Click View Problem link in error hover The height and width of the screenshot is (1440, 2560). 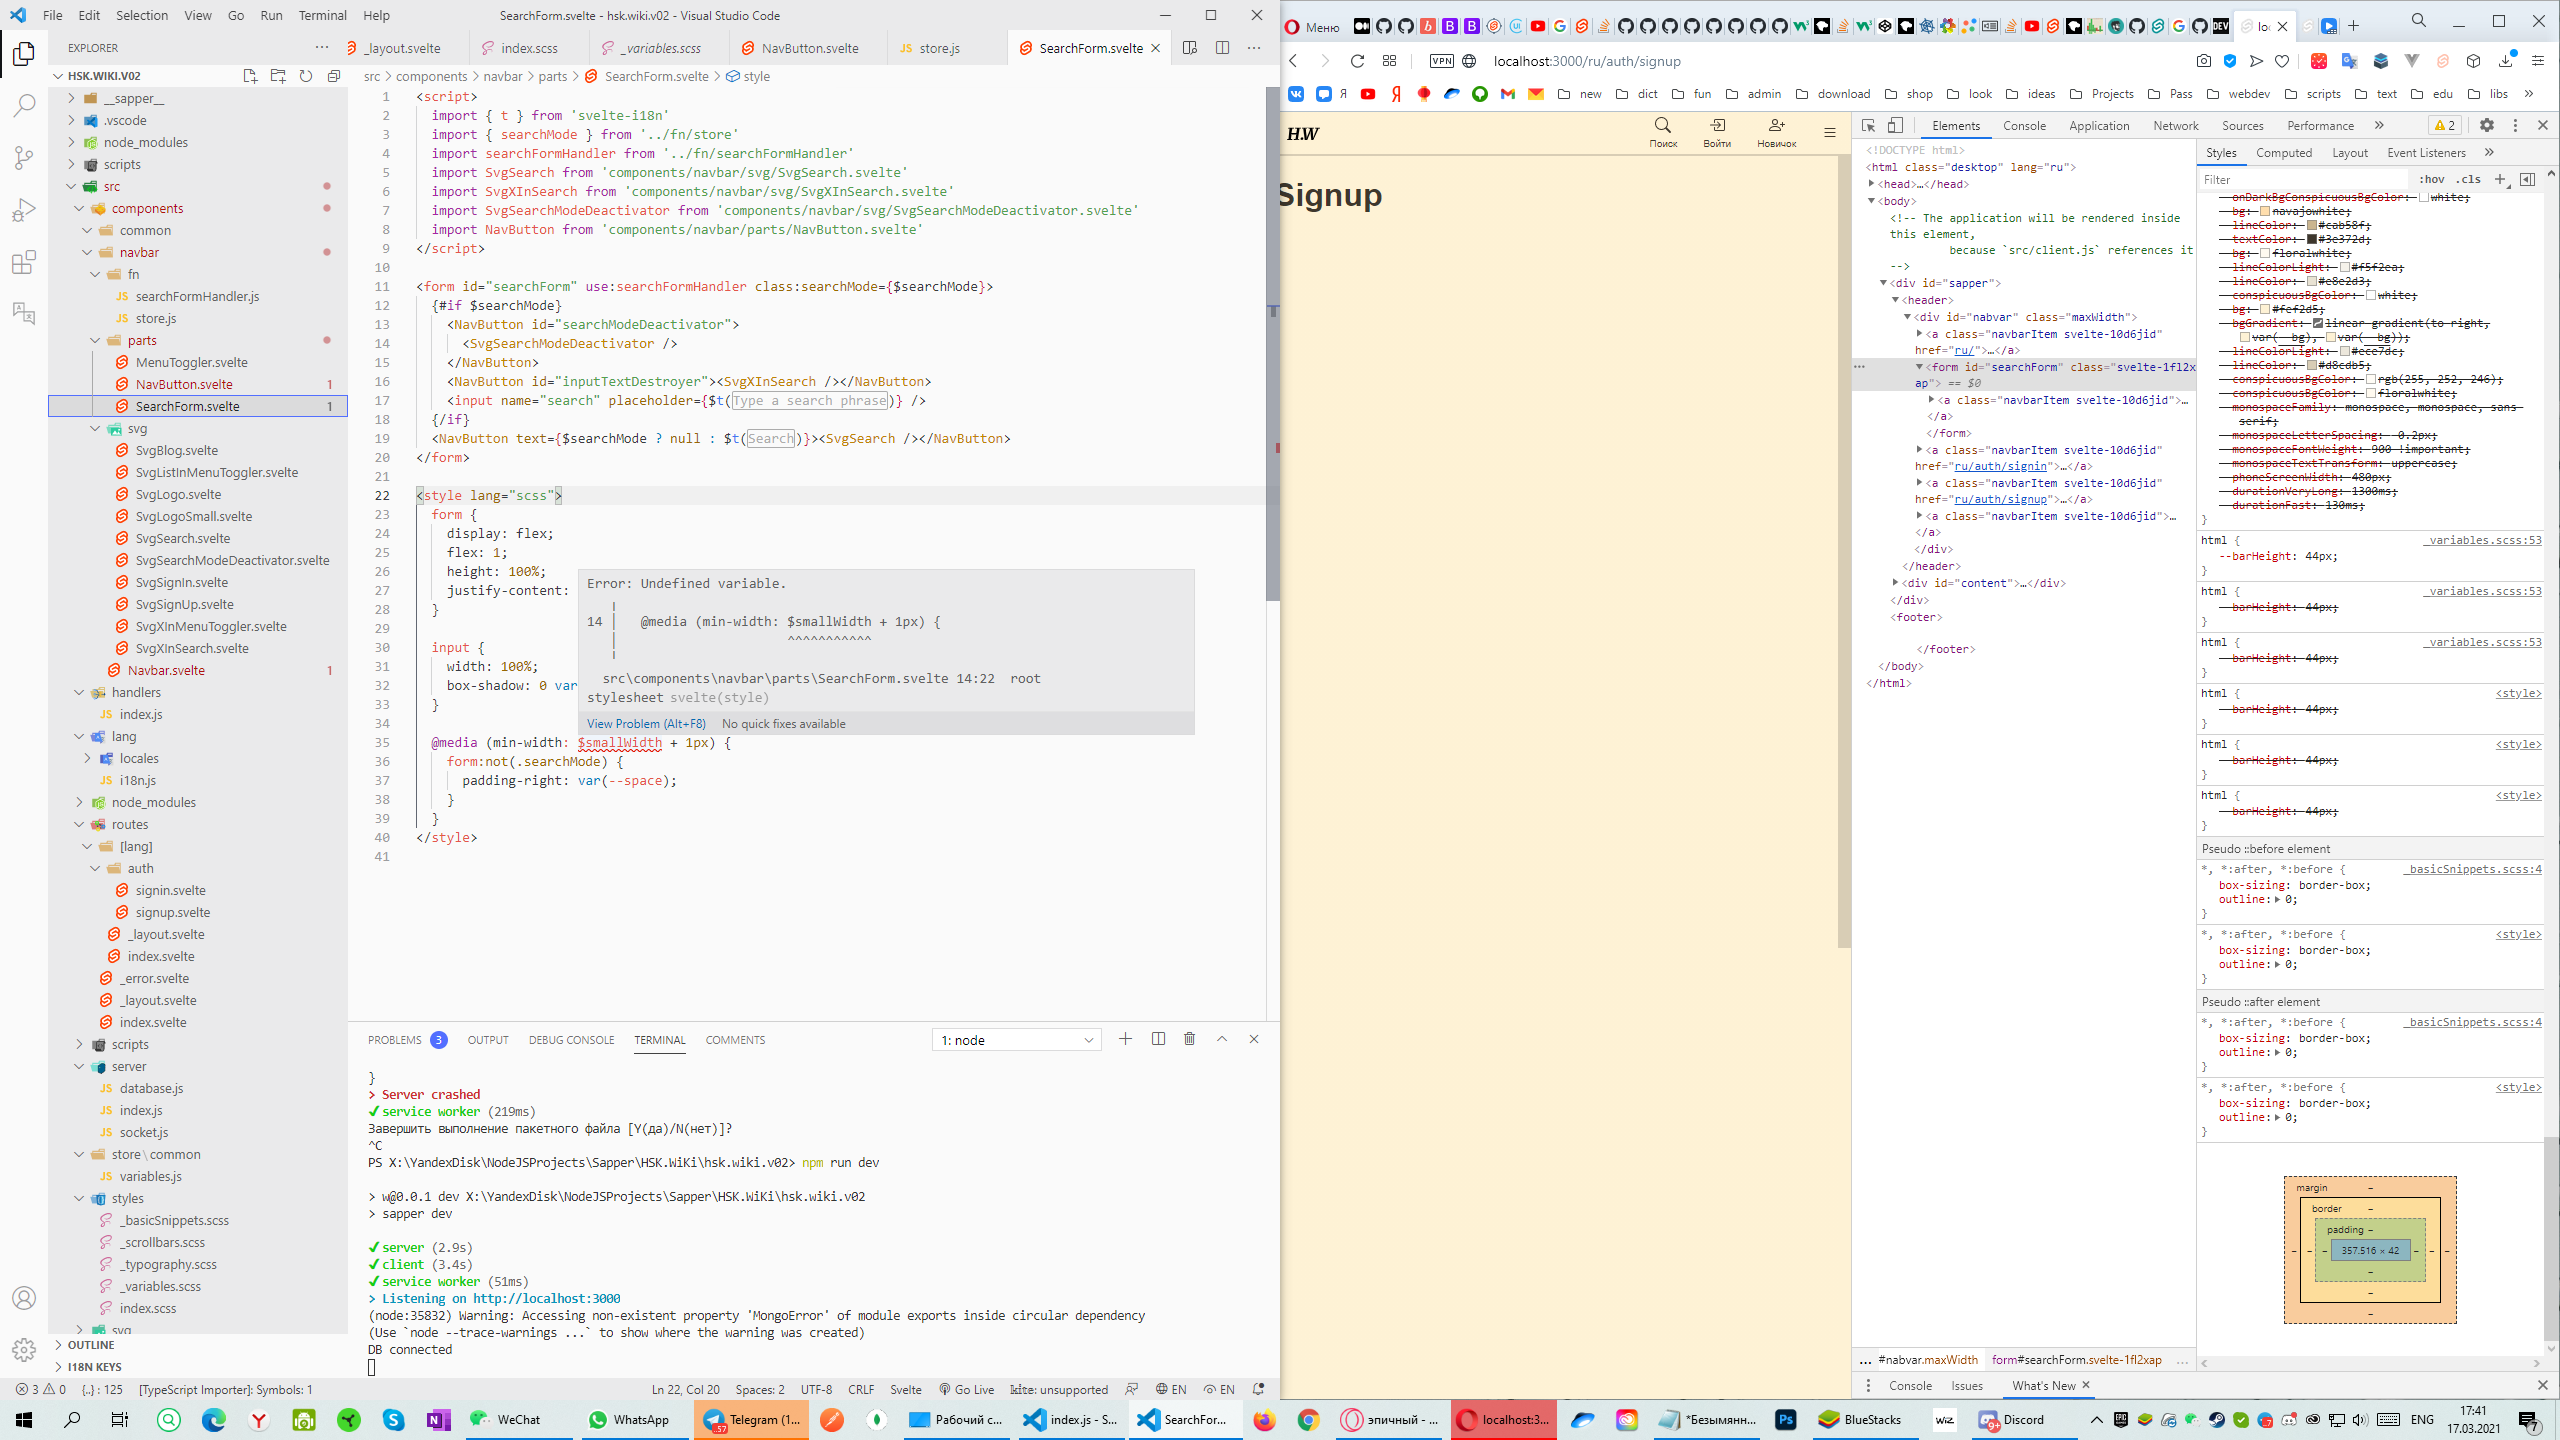[x=646, y=723]
